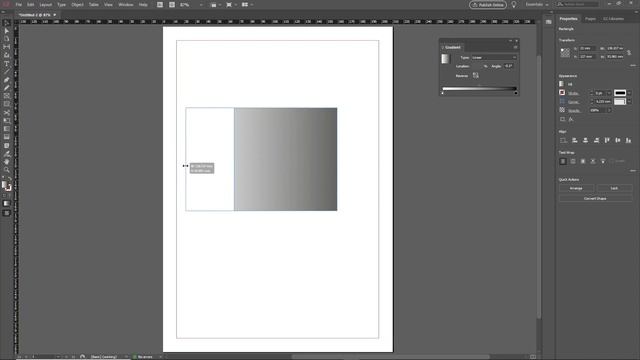Select the Rectangle Frame tool

coord(7,96)
